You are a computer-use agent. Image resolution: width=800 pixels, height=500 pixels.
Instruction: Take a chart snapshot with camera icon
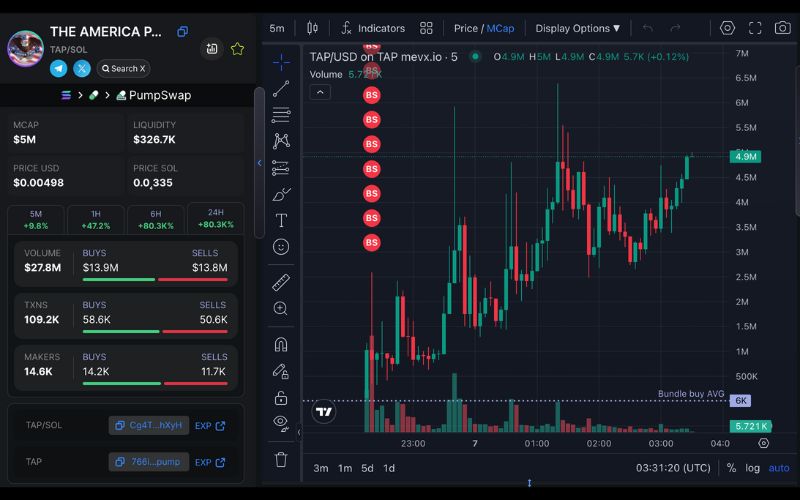(x=782, y=28)
